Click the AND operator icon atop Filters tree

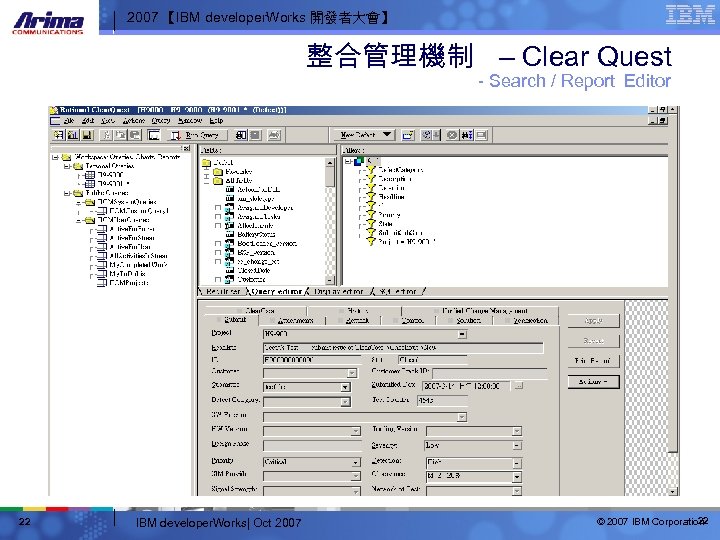tap(359, 161)
